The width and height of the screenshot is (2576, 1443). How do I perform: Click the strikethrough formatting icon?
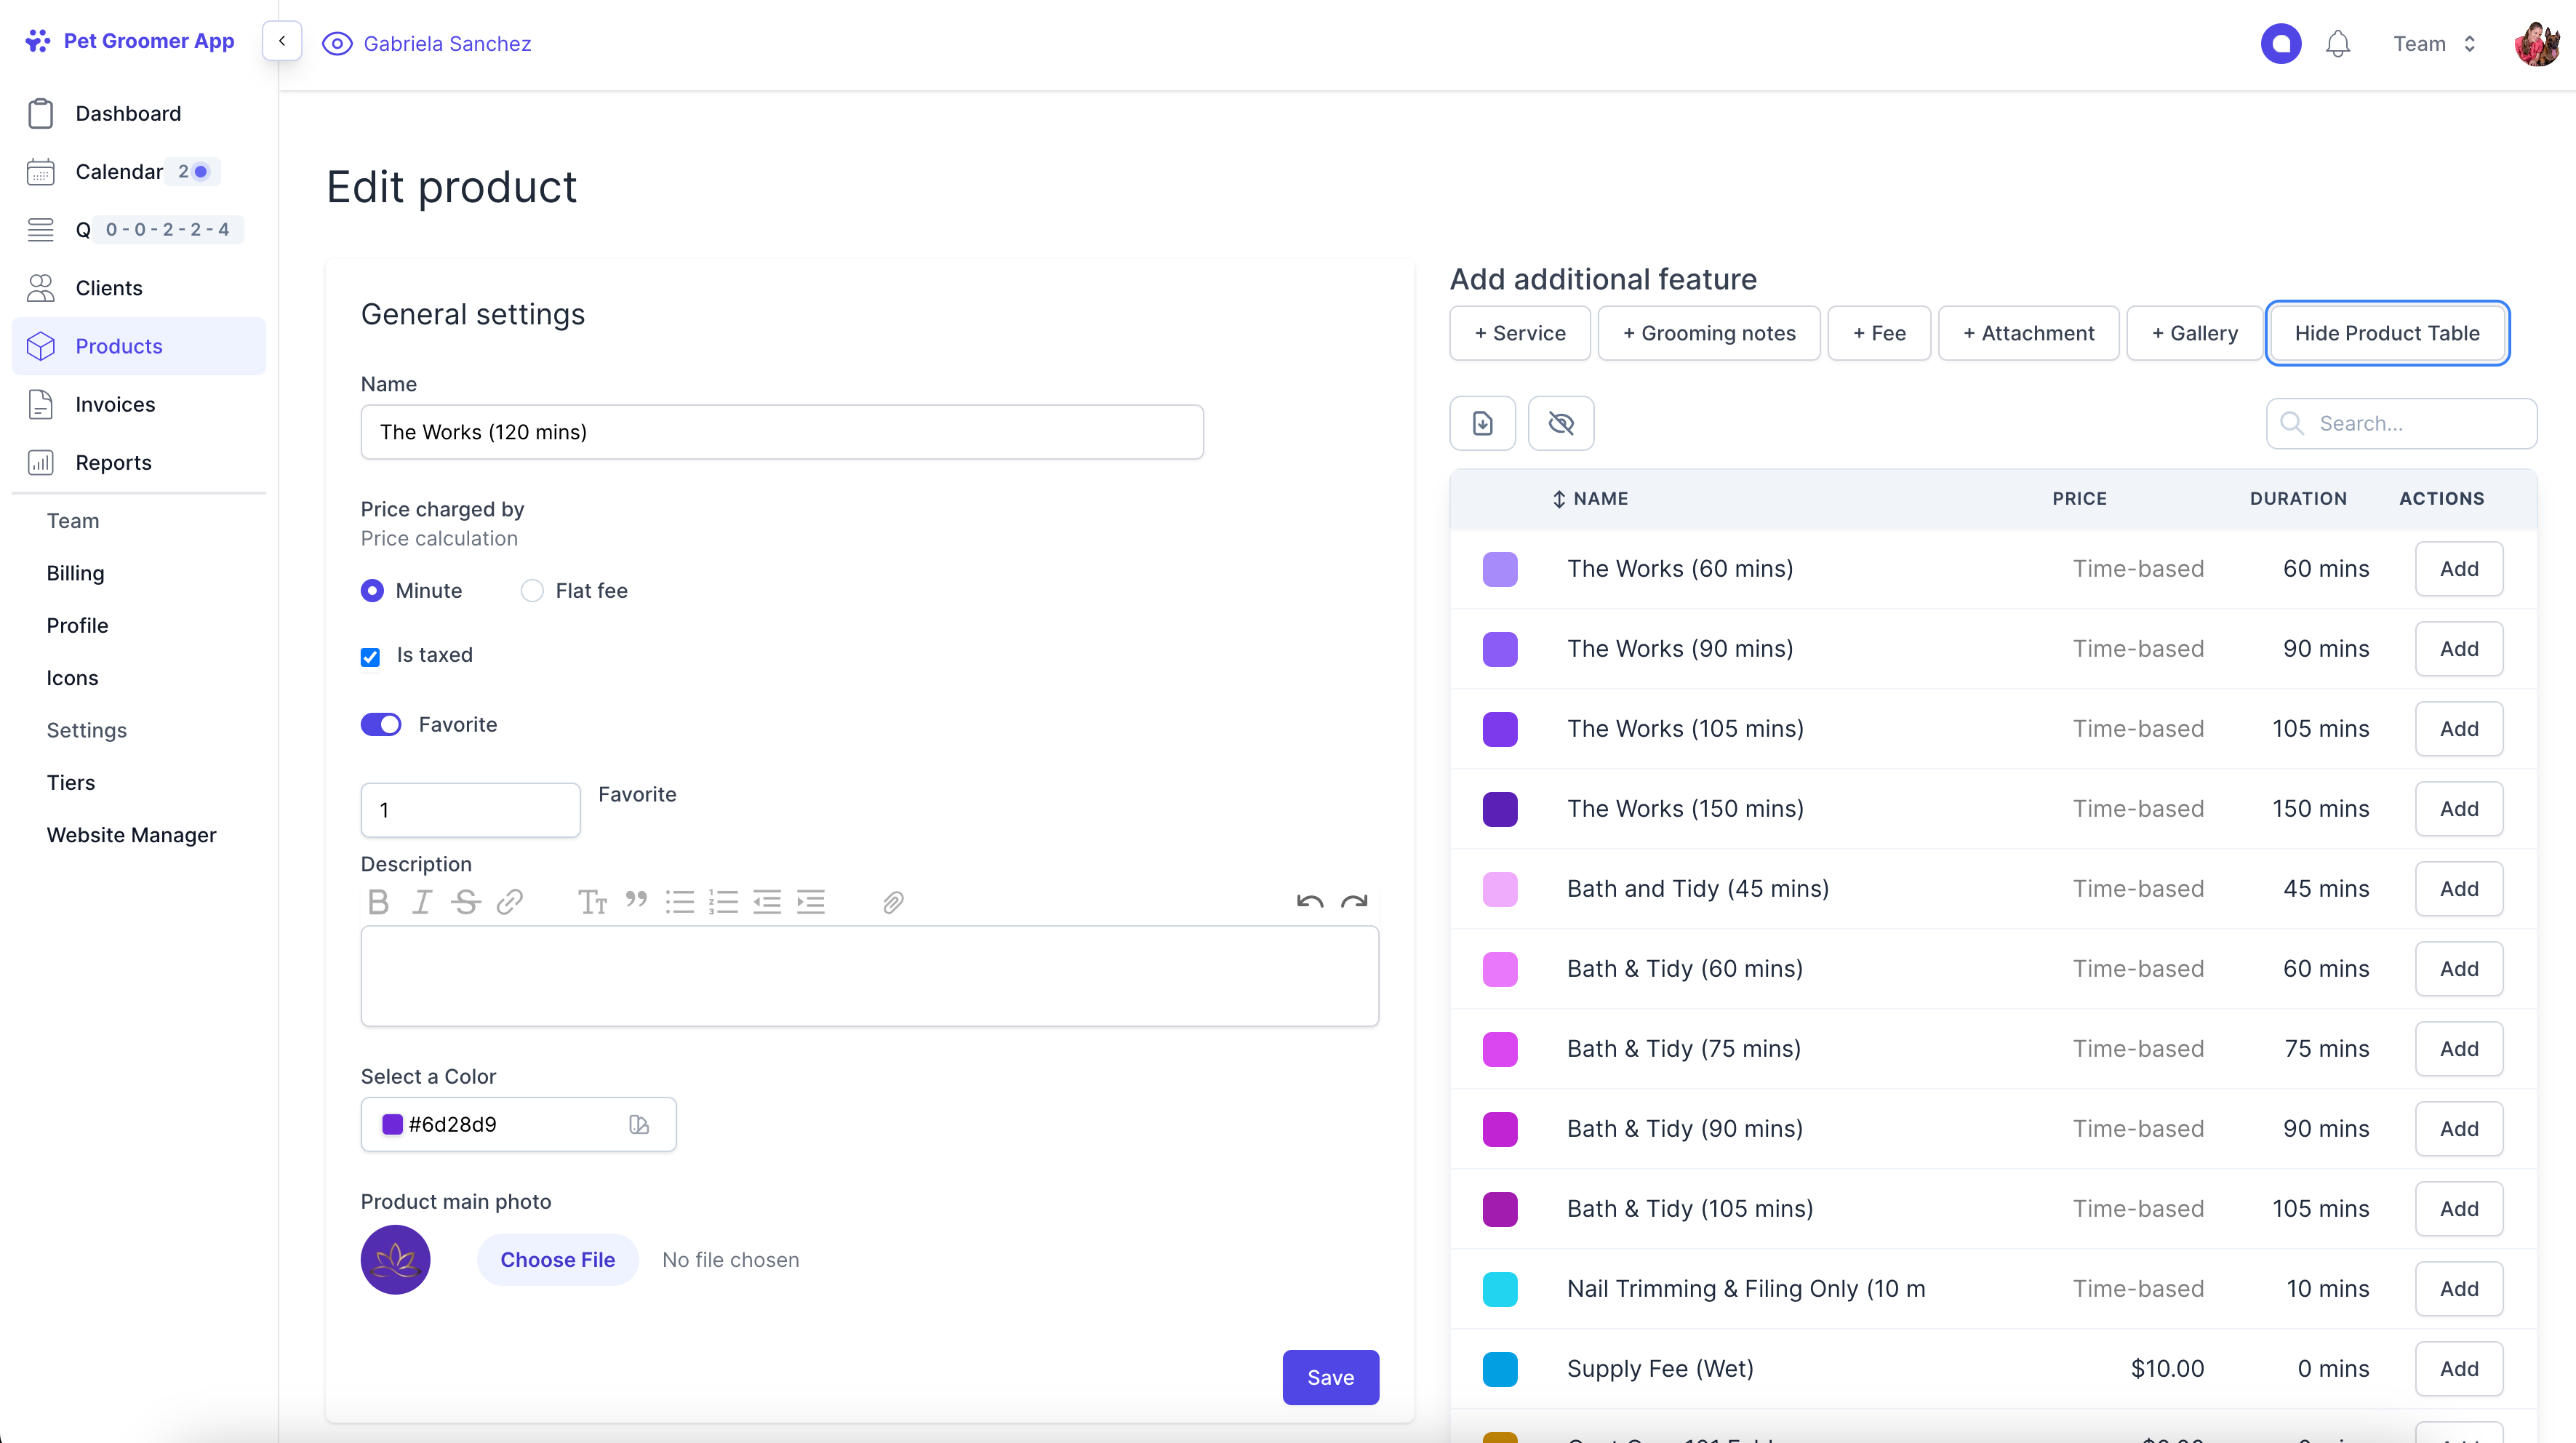(x=465, y=902)
